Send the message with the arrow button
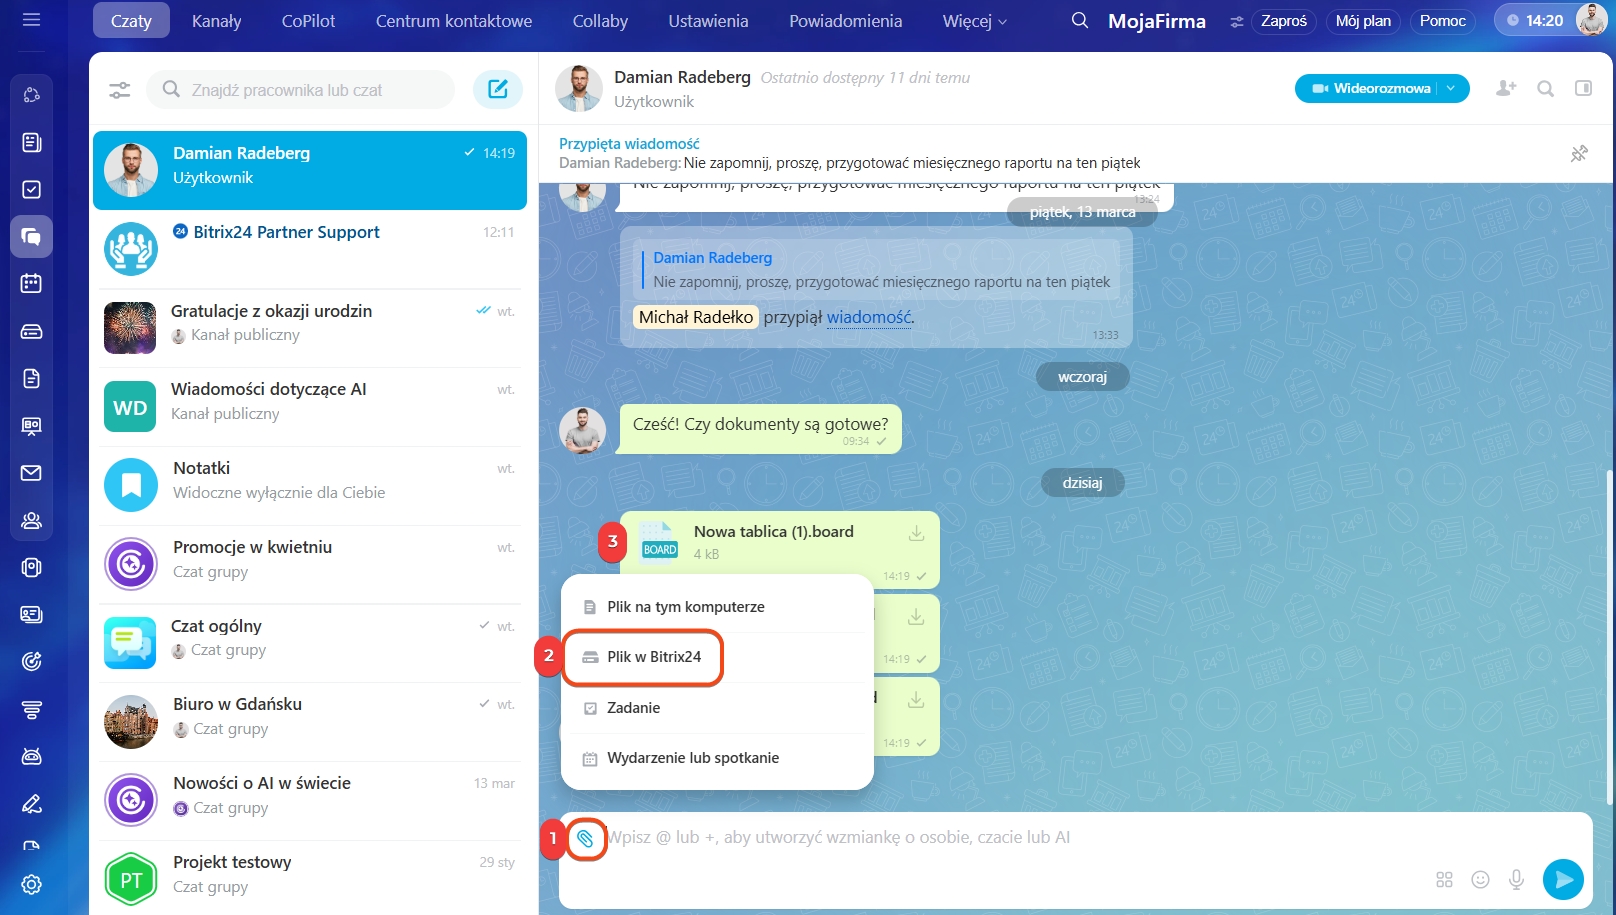 [x=1563, y=880]
